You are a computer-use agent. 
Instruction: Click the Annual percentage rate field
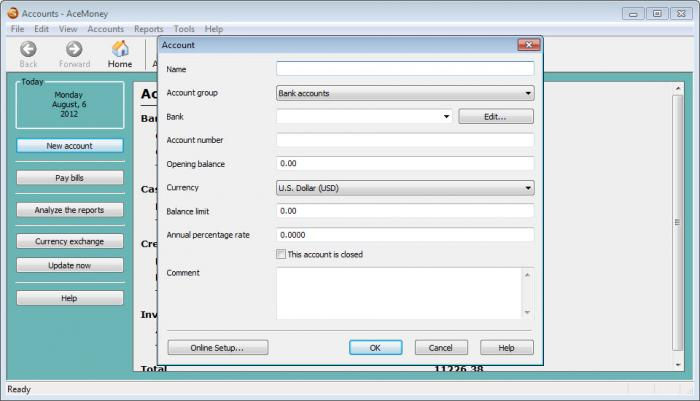click(x=405, y=235)
